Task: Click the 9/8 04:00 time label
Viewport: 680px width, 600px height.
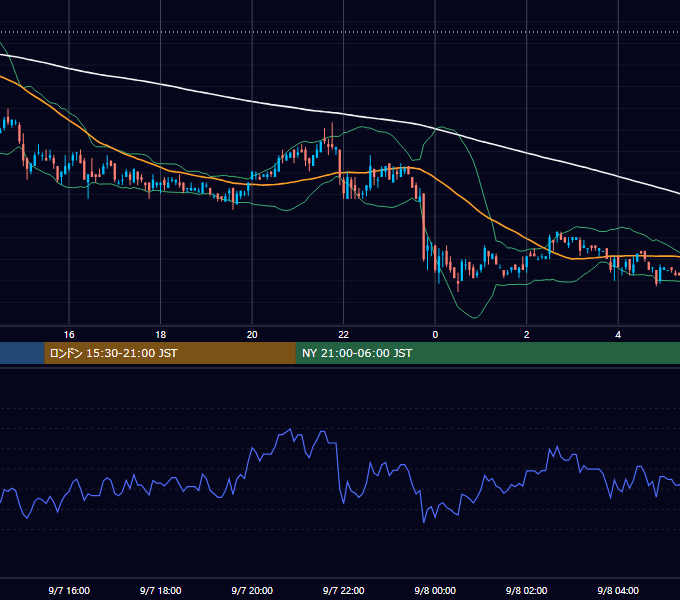Action: click(x=618, y=590)
